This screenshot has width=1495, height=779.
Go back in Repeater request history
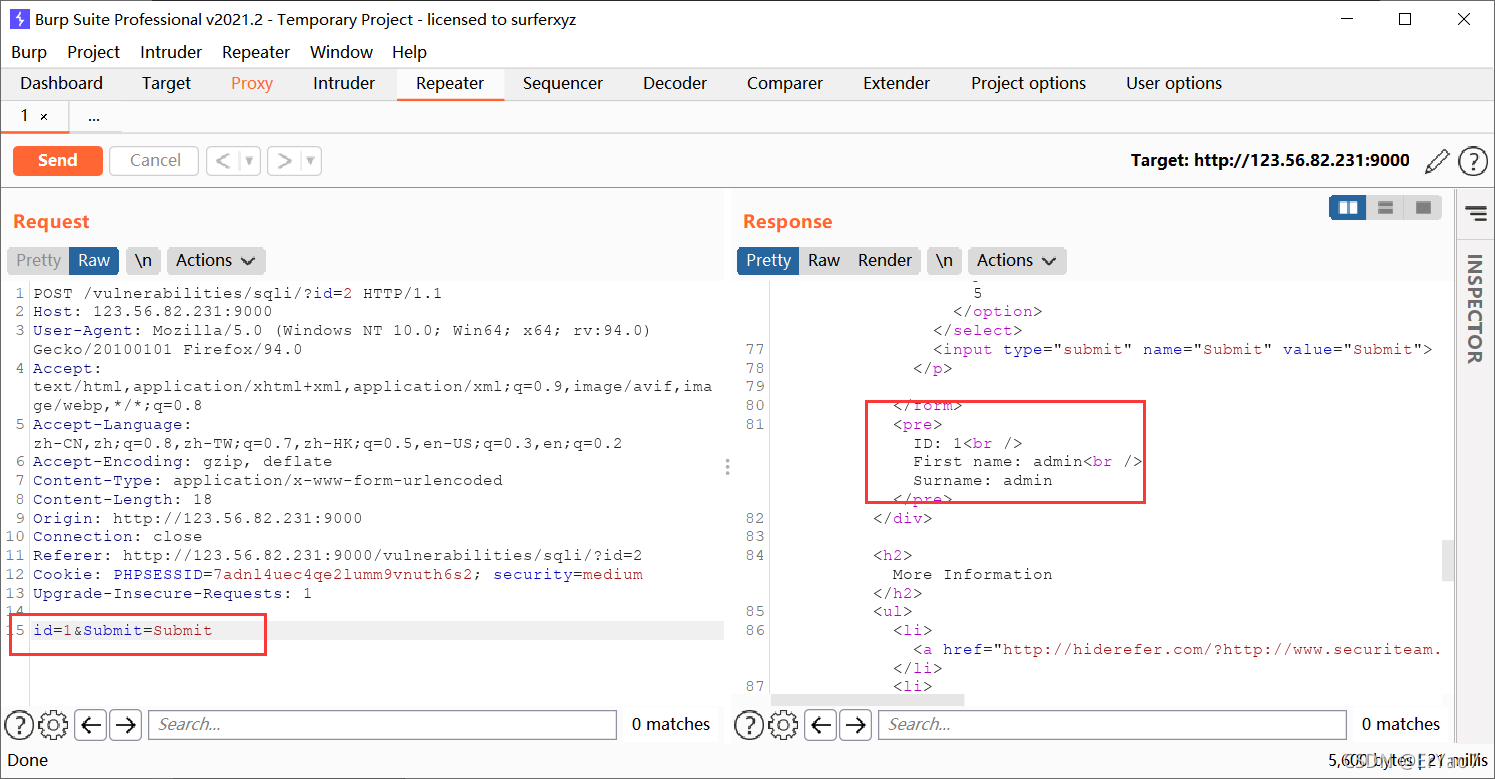[x=223, y=160]
